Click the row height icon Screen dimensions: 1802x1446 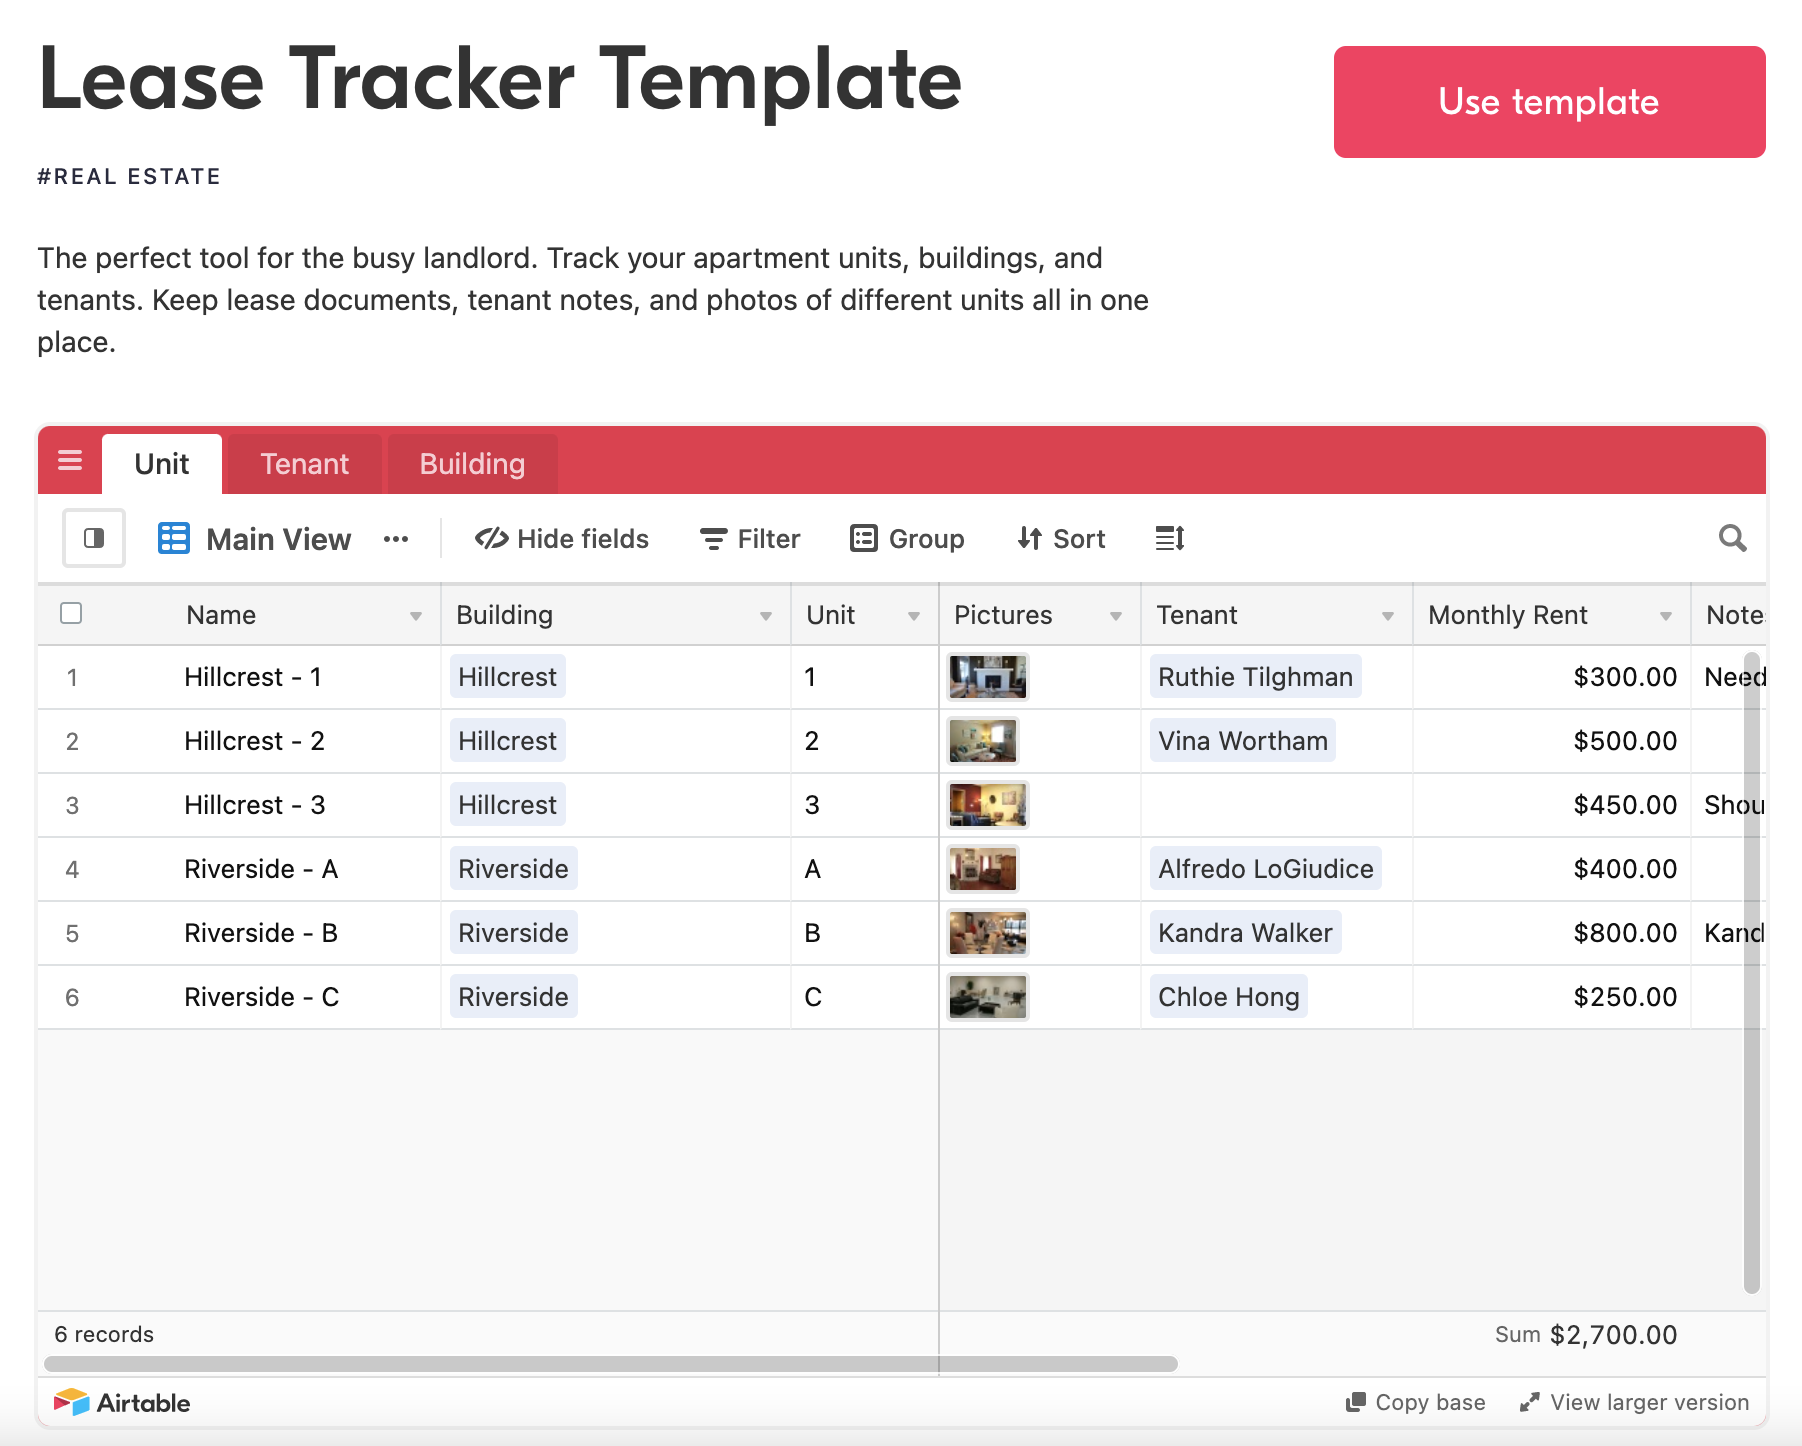[x=1170, y=538]
